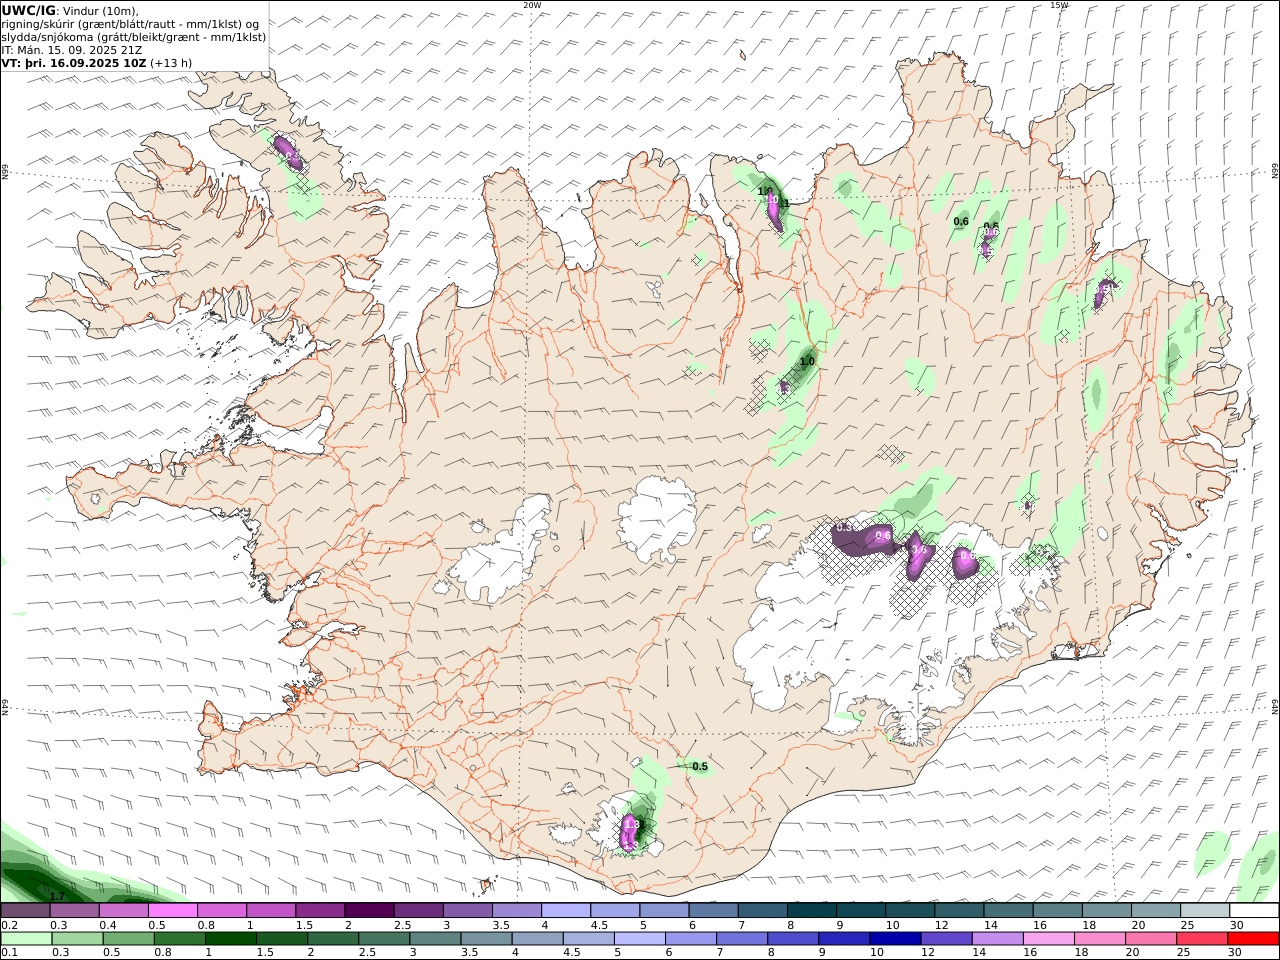Click the '20W' longitude label
The width and height of the screenshot is (1280, 960).
pos(532,5)
